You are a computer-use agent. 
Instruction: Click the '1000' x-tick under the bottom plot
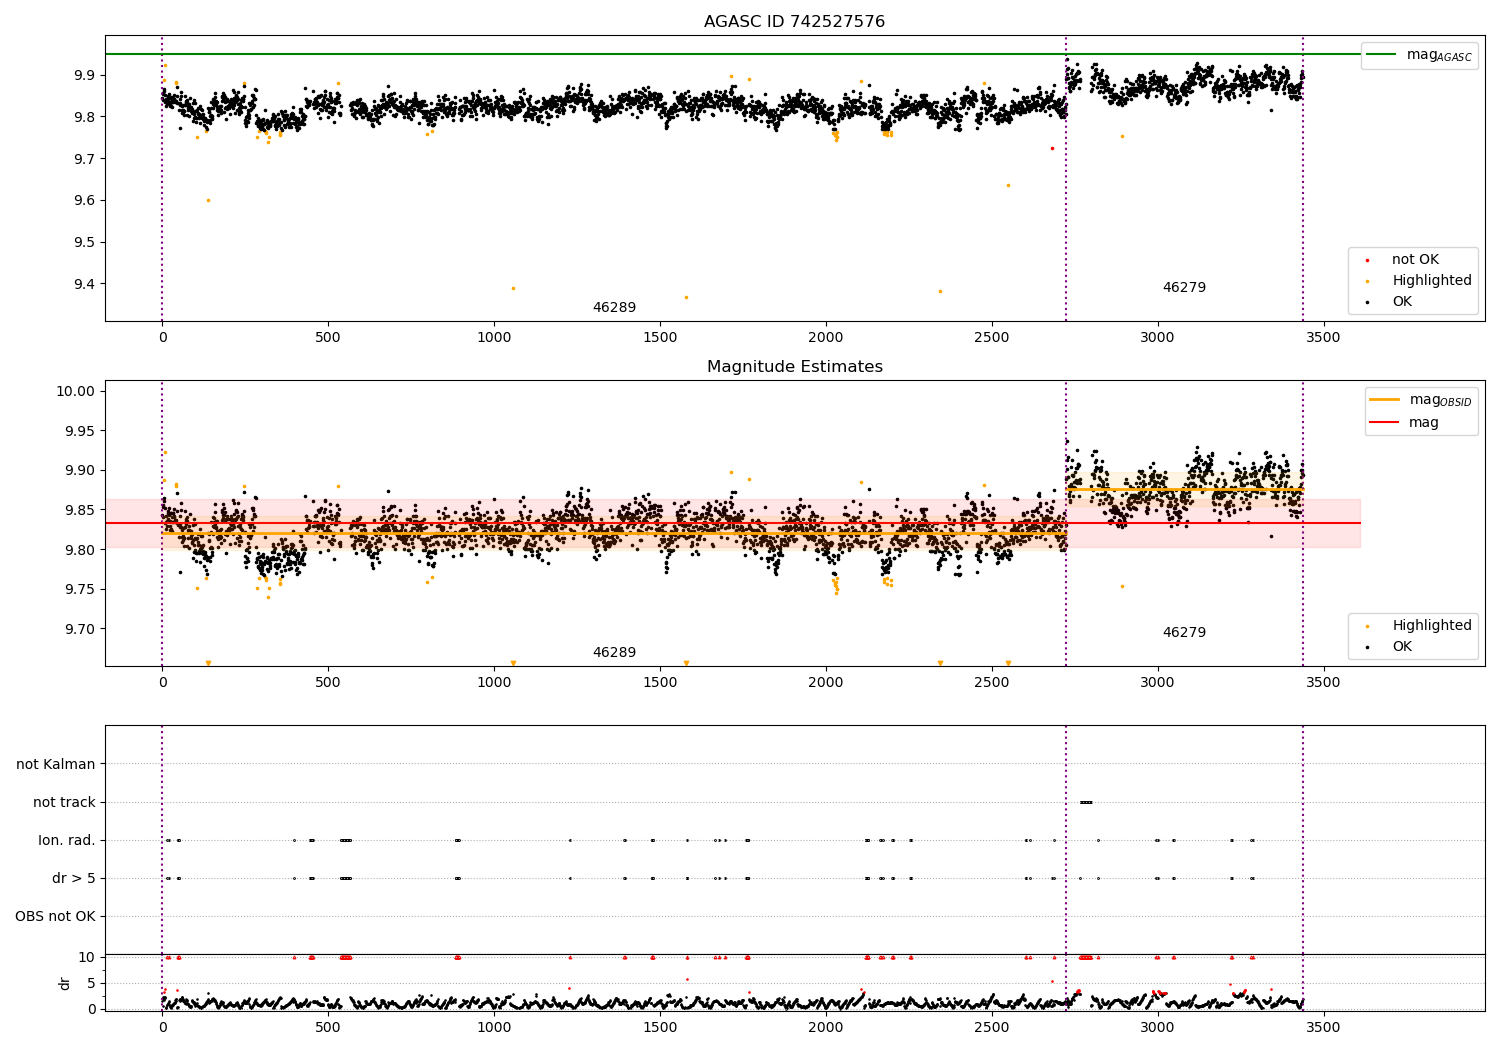pyautogui.click(x=494, y=1027)
